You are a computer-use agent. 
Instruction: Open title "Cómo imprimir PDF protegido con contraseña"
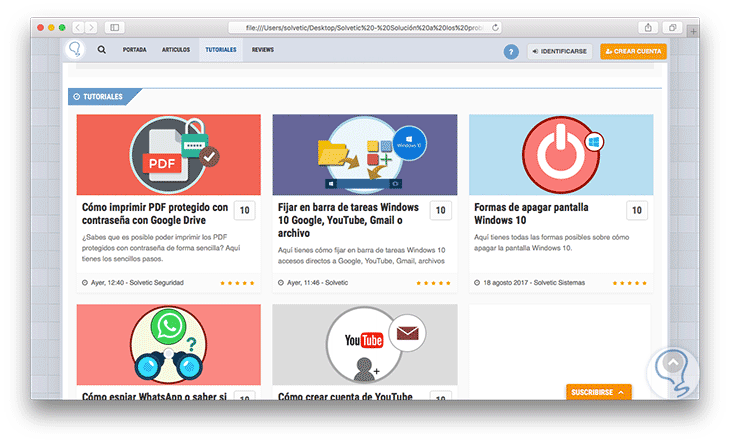(155, 214)
